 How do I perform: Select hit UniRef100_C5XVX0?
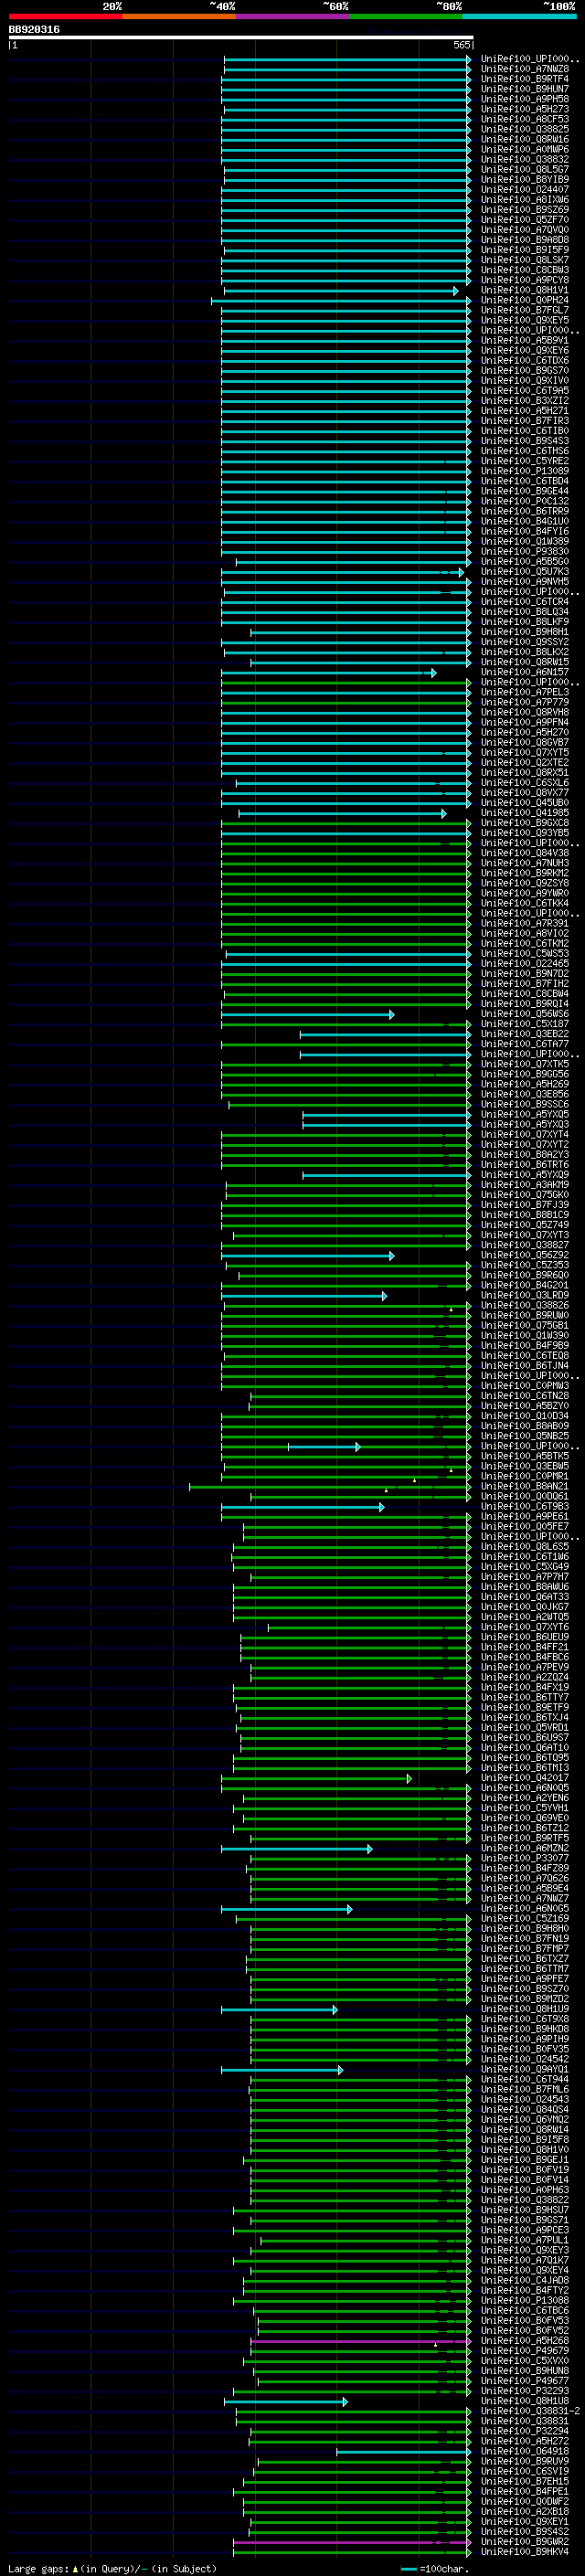coord(525,2360)
